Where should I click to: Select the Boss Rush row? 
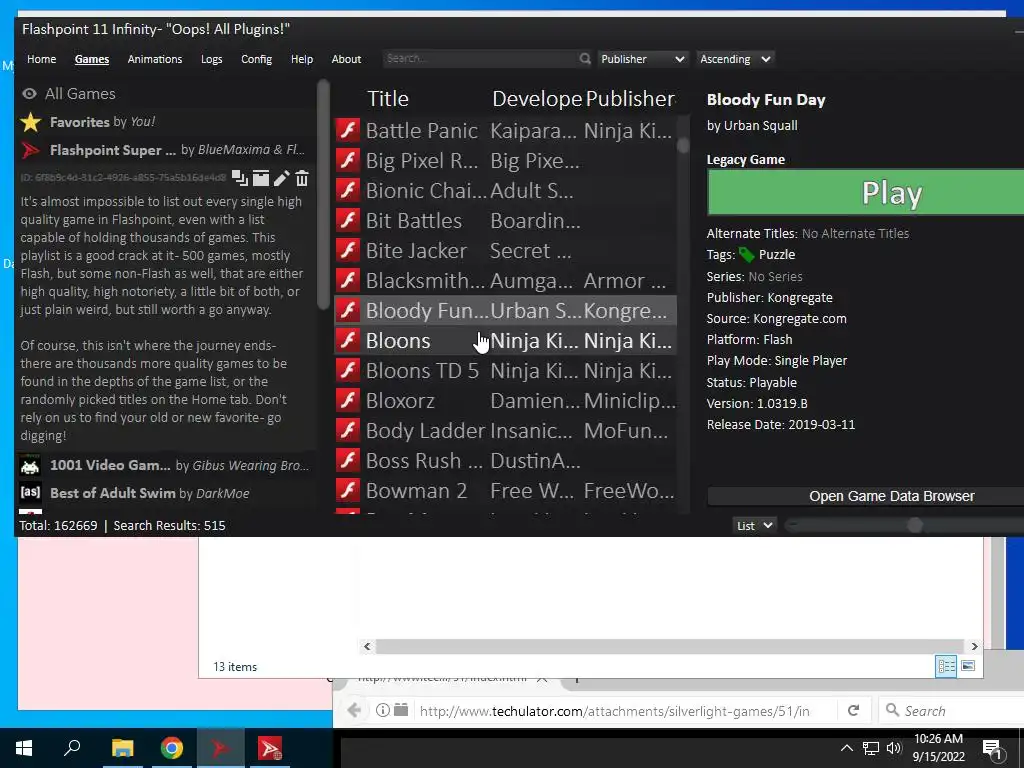pyautogui.click(x=505, y=461)
